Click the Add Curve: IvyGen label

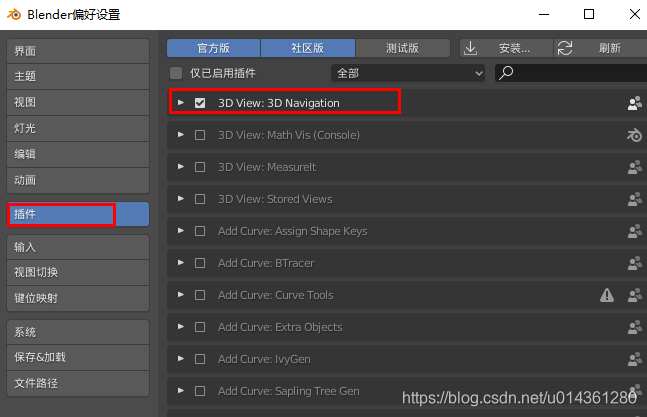pyautogui.click(x=264, y=359)
